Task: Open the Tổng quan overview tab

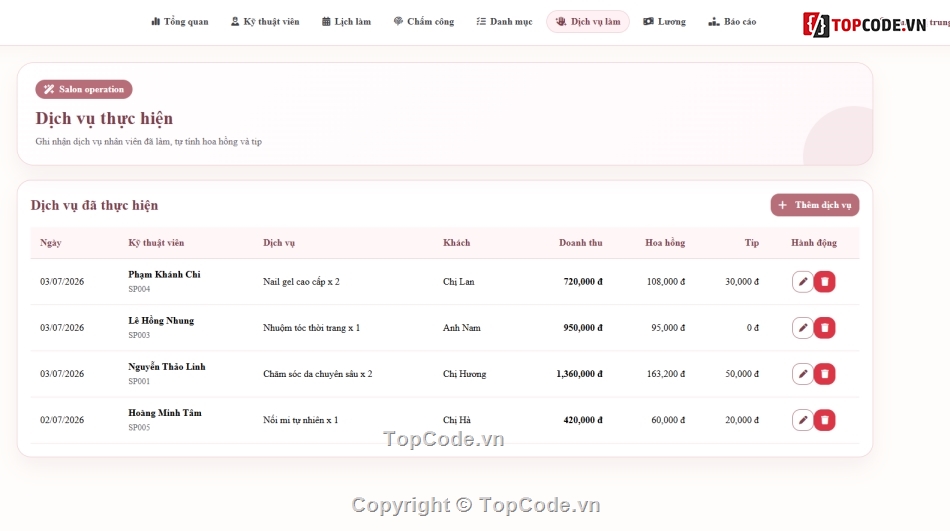Action: [x=179, y=22]
